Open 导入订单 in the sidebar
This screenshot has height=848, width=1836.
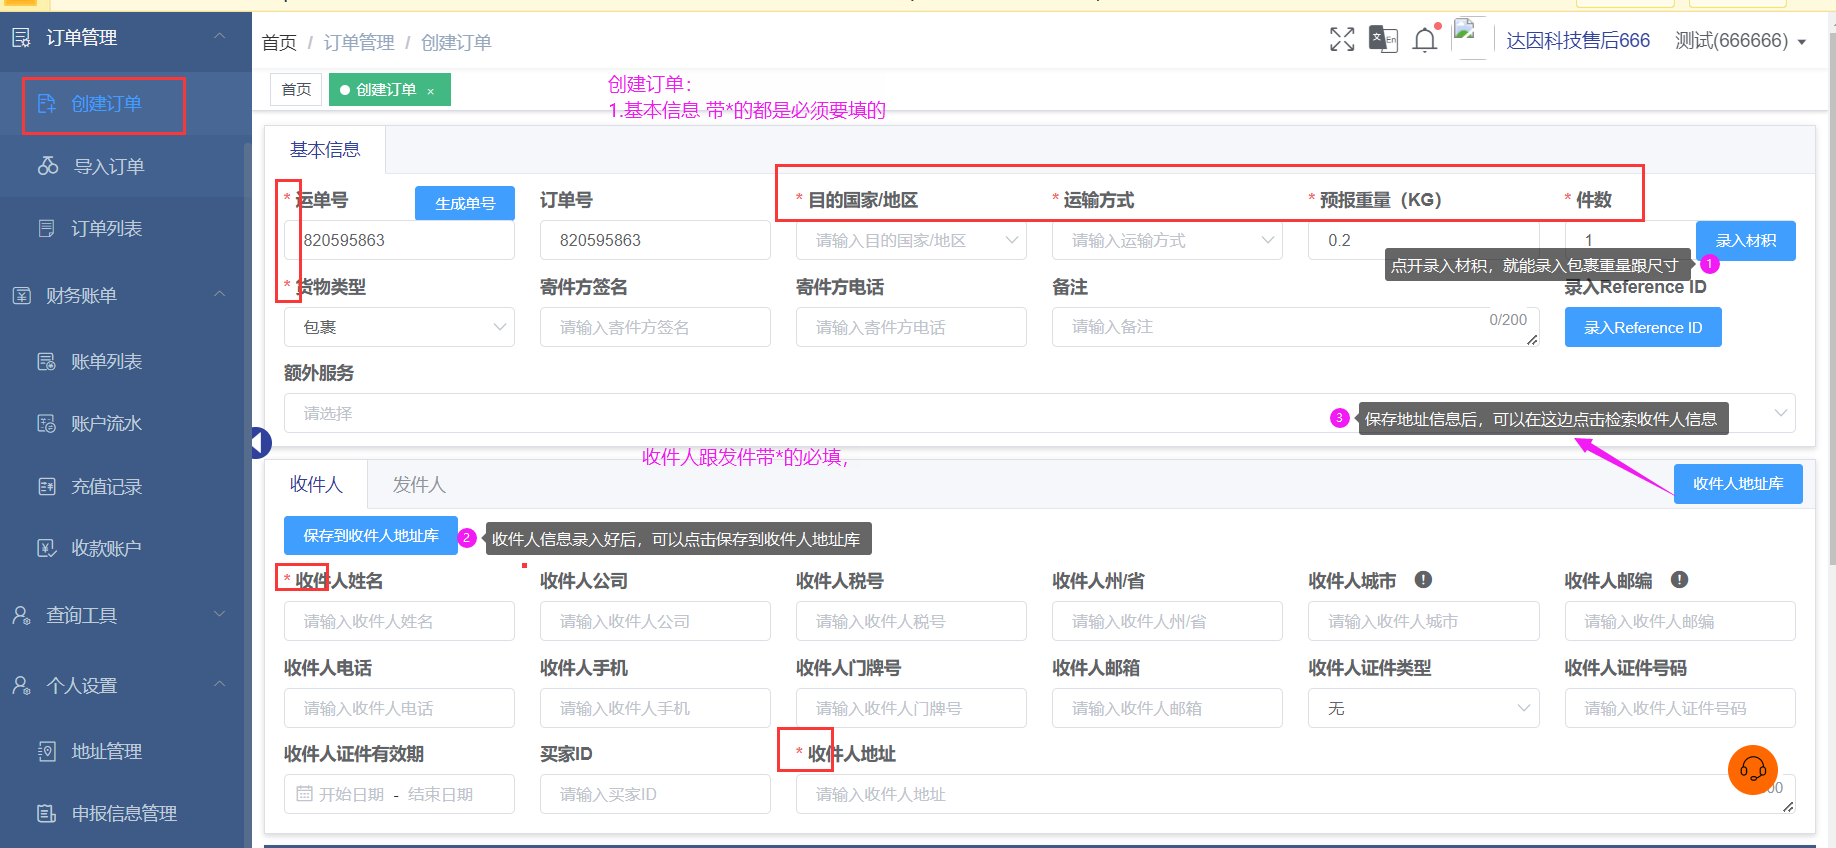(109, 166)
